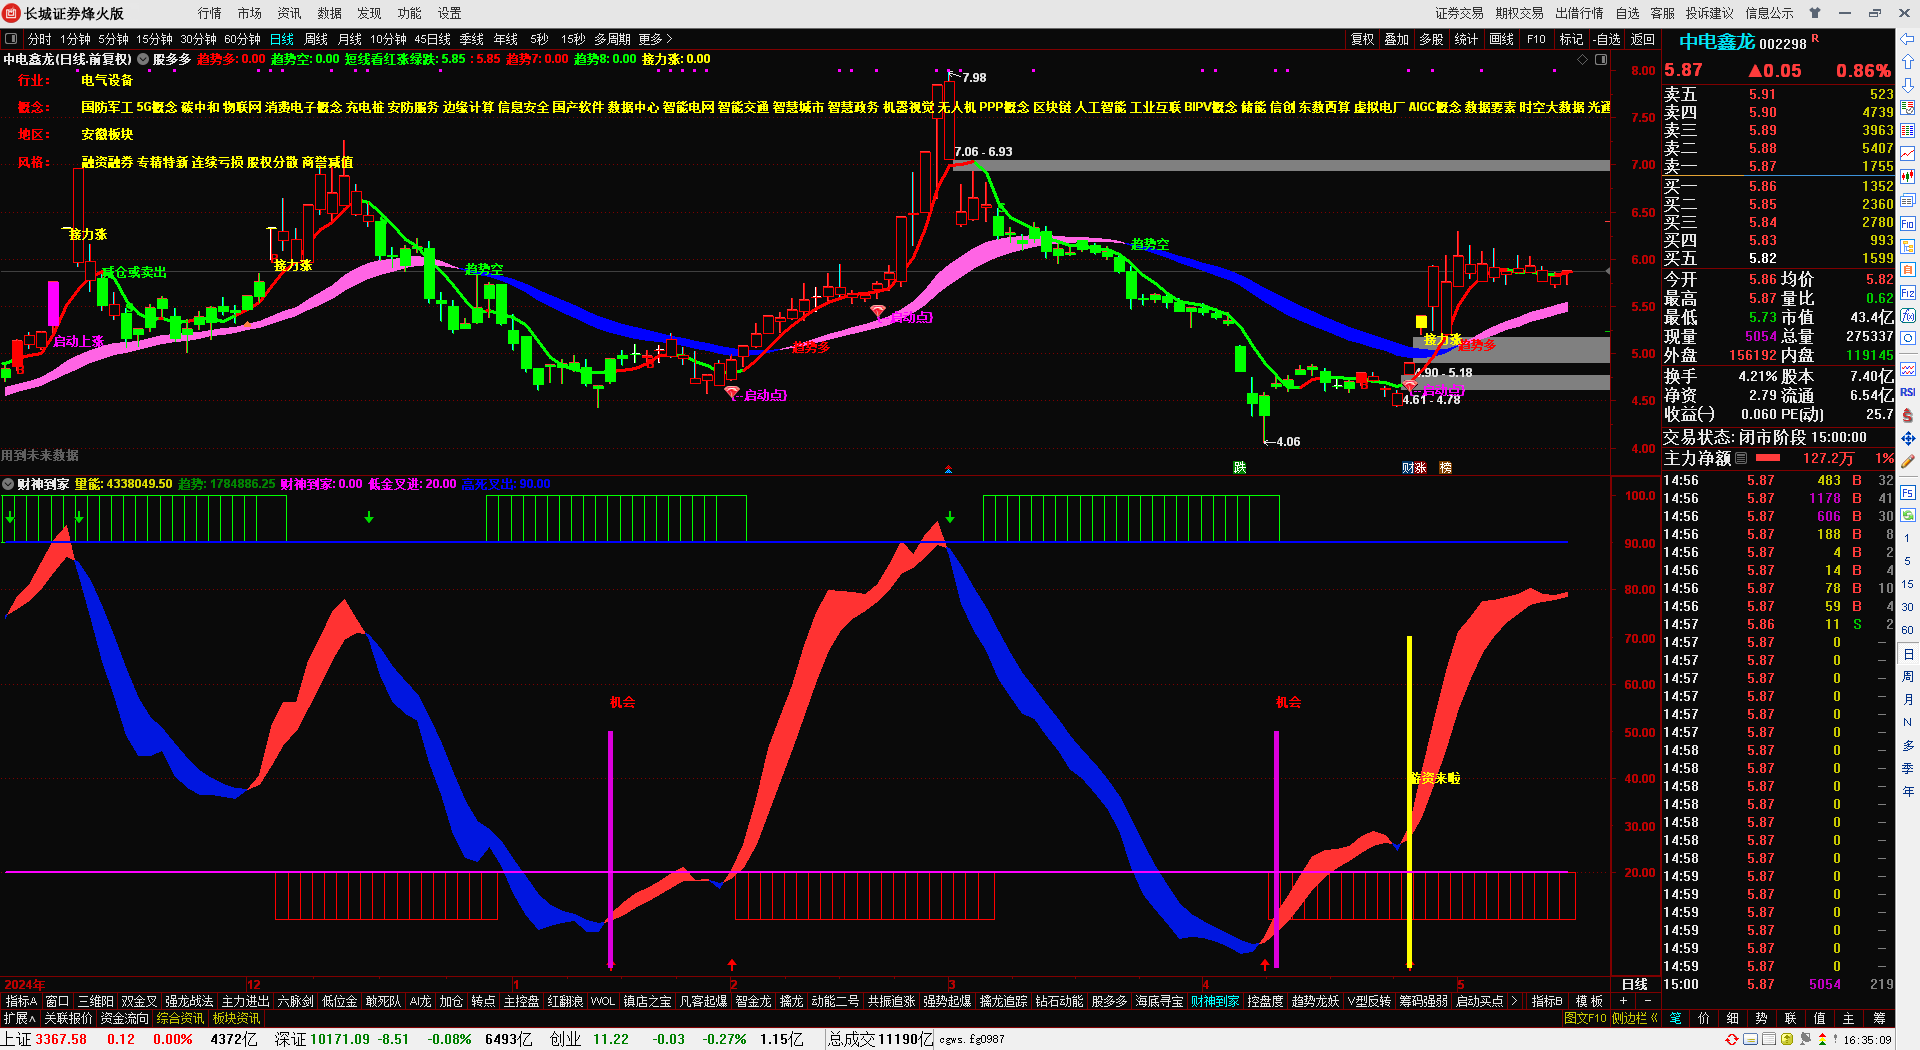Open the 设置 menu
Image resolution: width=1920 pixels, height=1050 pixels.
point(450,13)
